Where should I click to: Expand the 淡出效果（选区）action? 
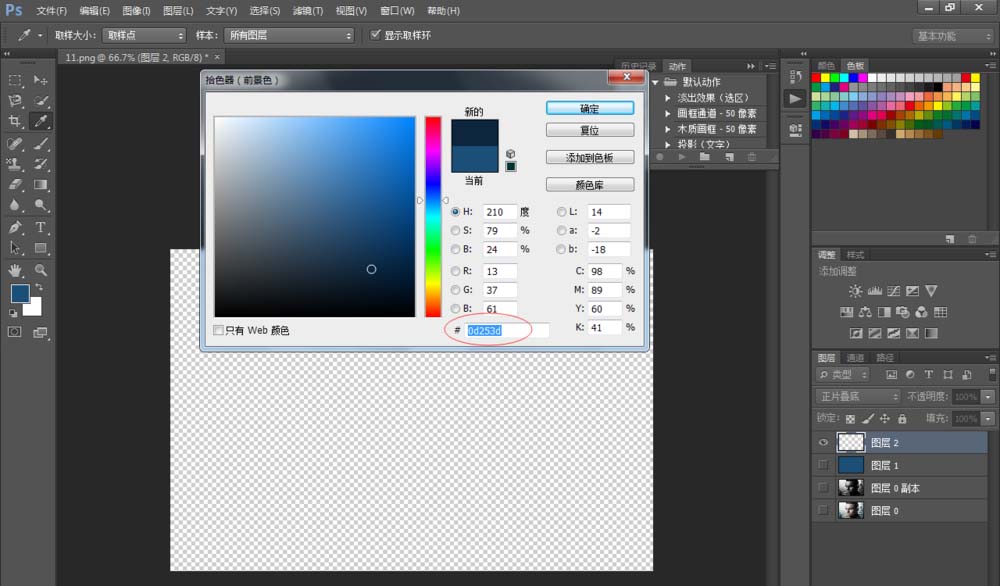click(668, 98)
